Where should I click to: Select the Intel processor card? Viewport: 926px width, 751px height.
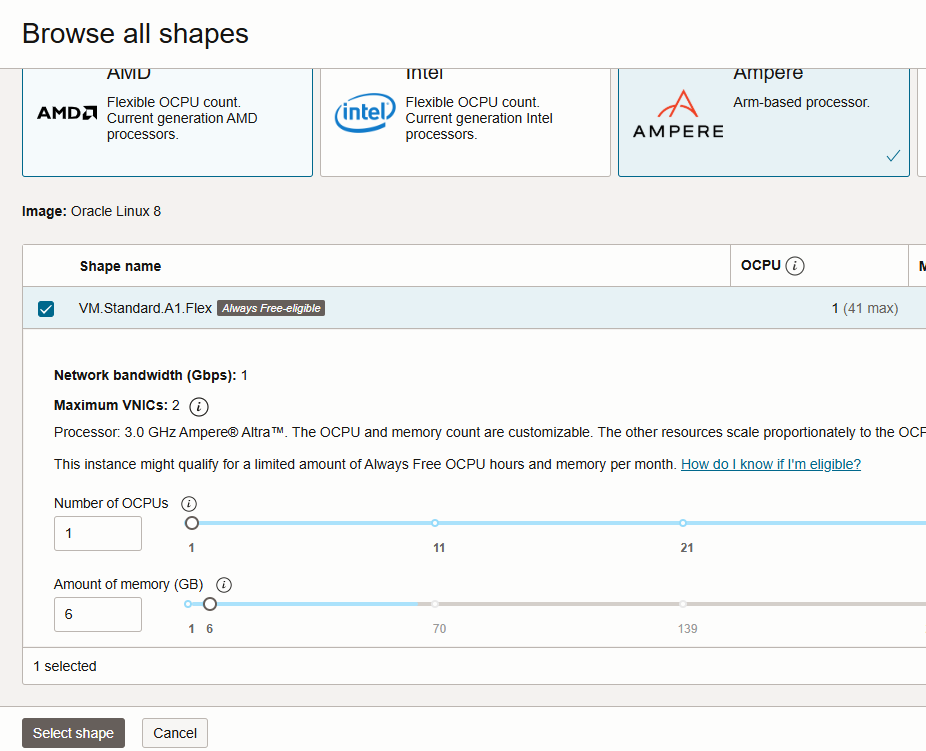click(x=465, y=120)
